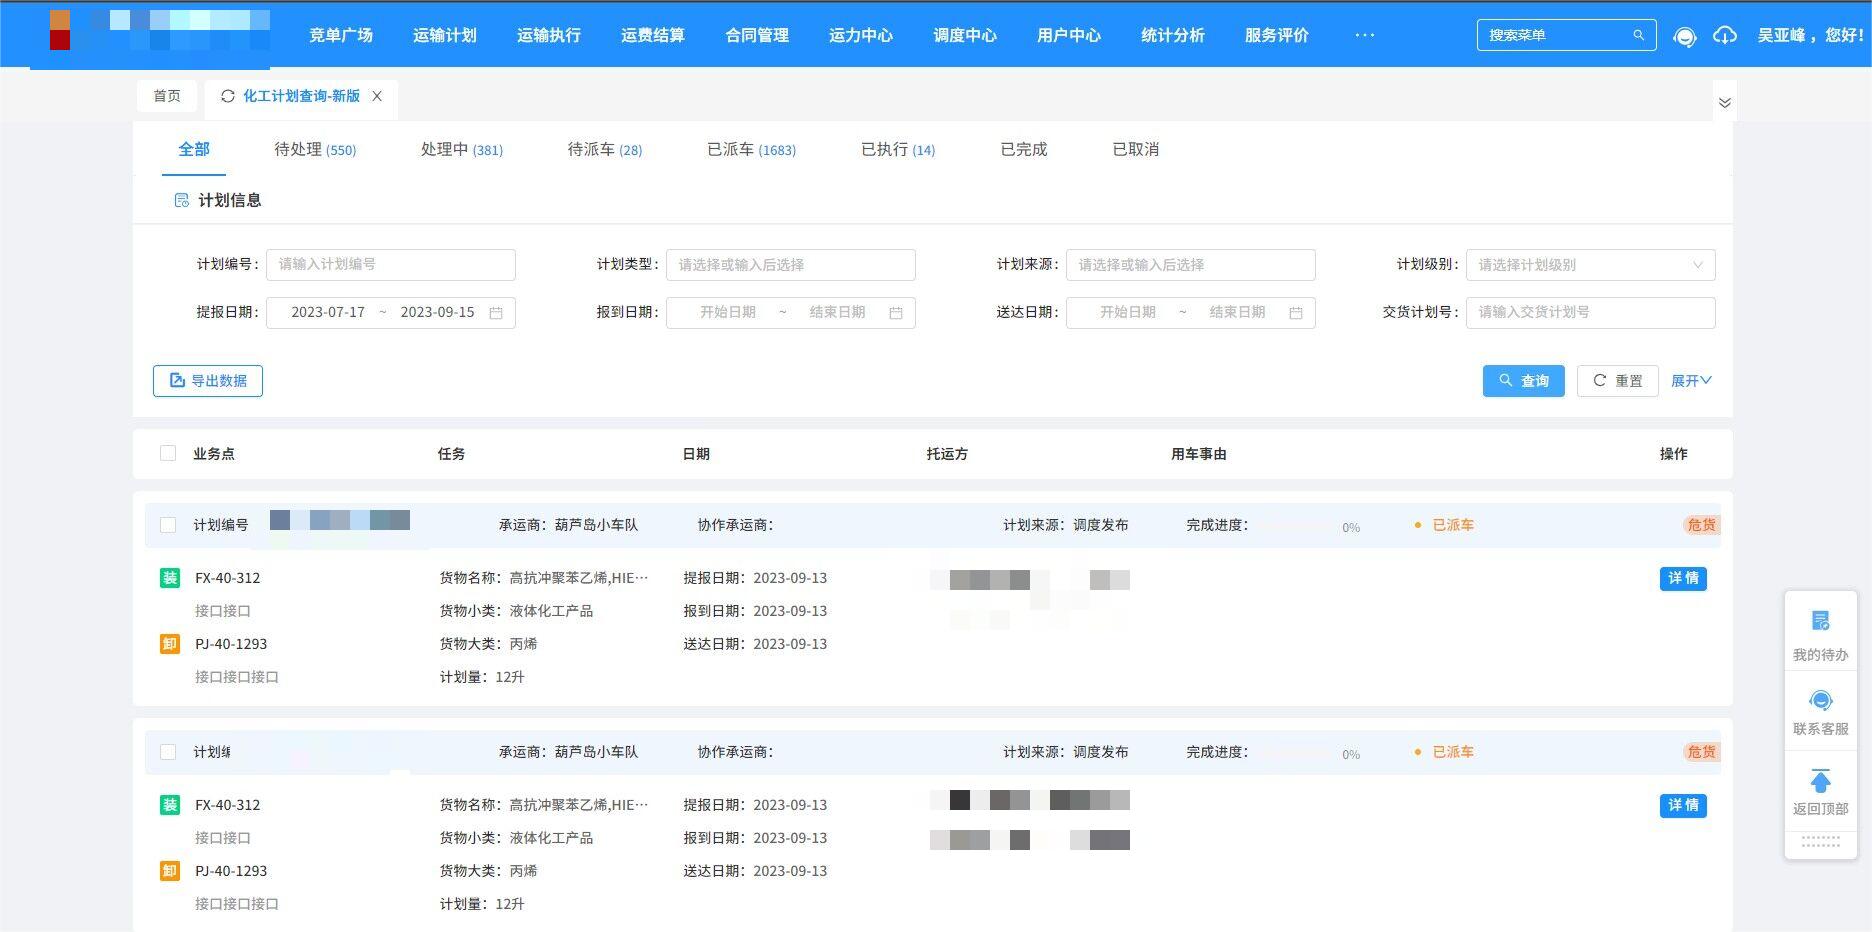Screen dimensions: 1872x932
Task: Click the first plan 完成进度 bar
Action: pyautogui.click(x=1295, y=526)
